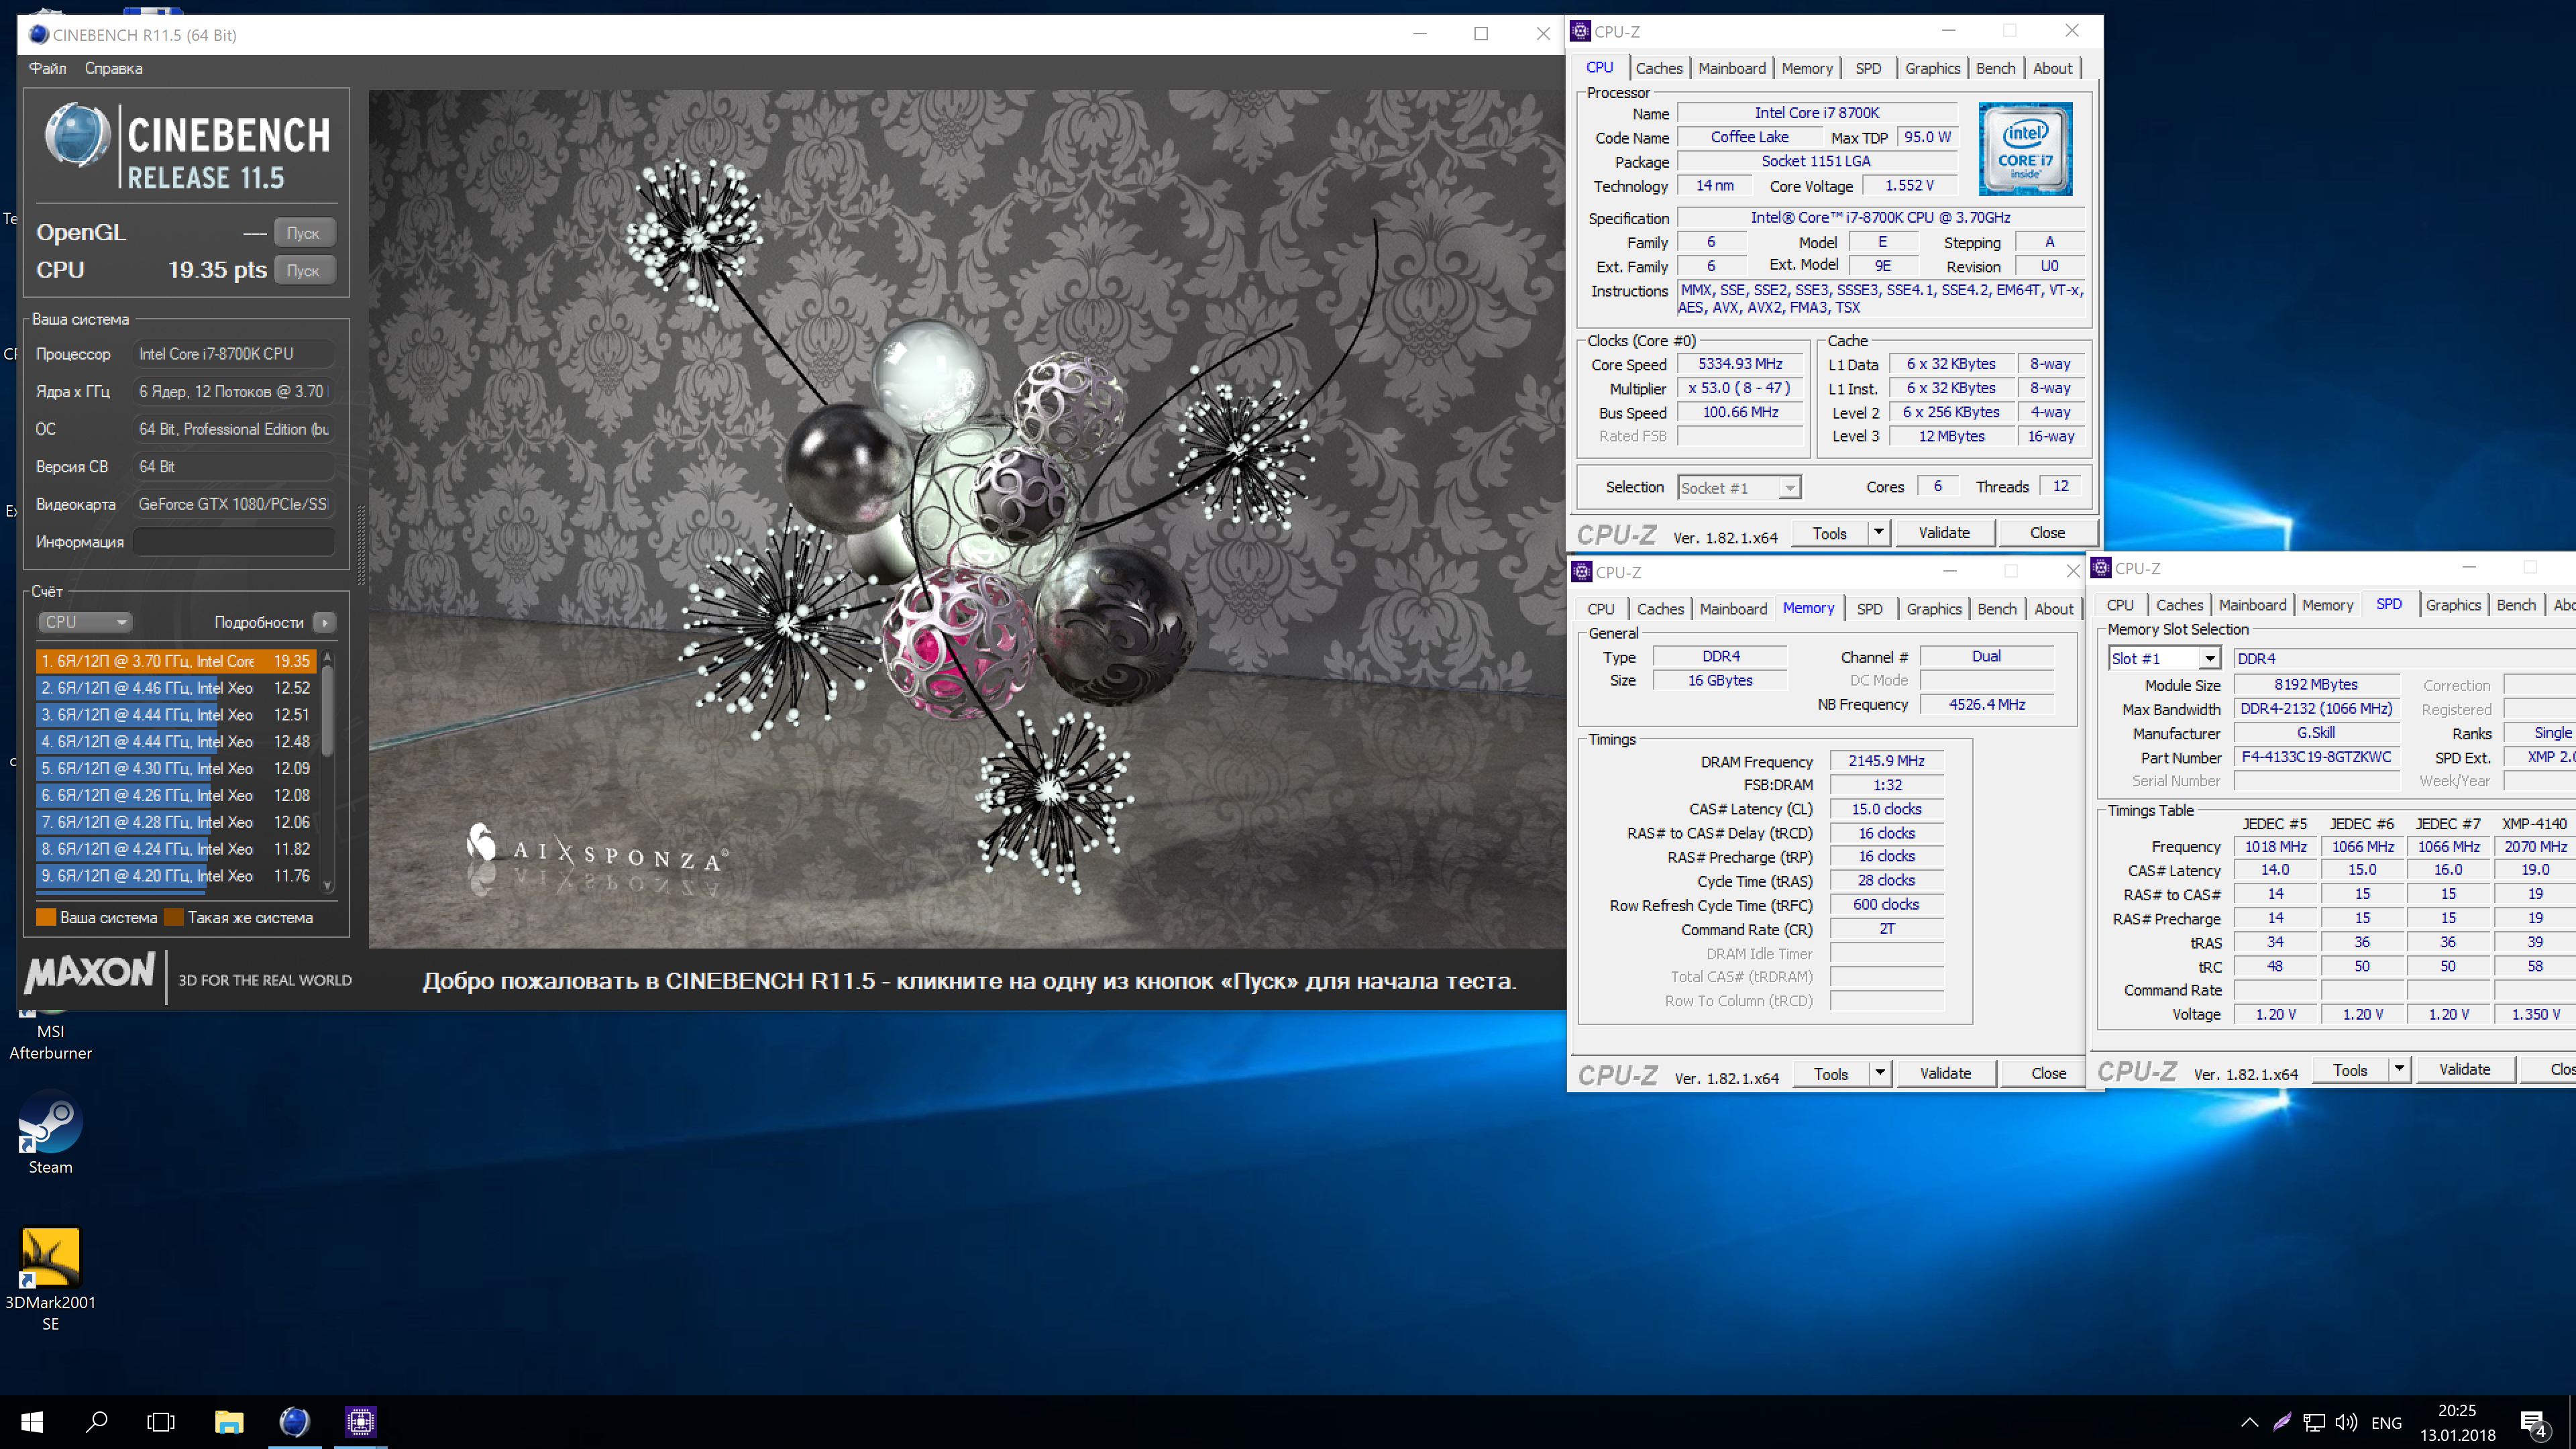
Task: Open network status in system tray
Action: point(2314,1422)
